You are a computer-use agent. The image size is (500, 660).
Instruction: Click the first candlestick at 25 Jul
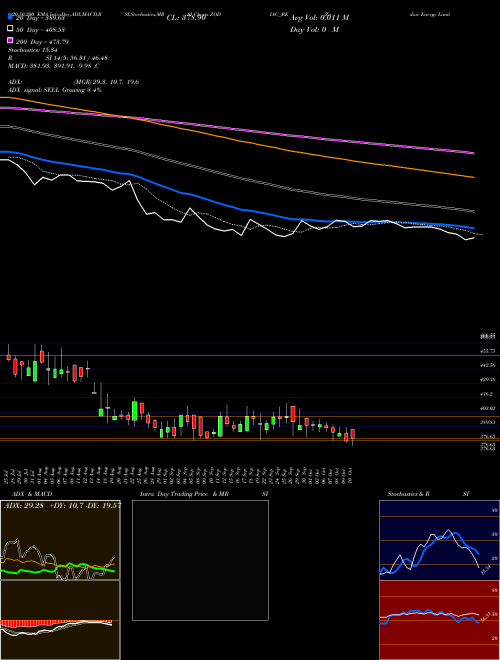click(x=8, y=356)
